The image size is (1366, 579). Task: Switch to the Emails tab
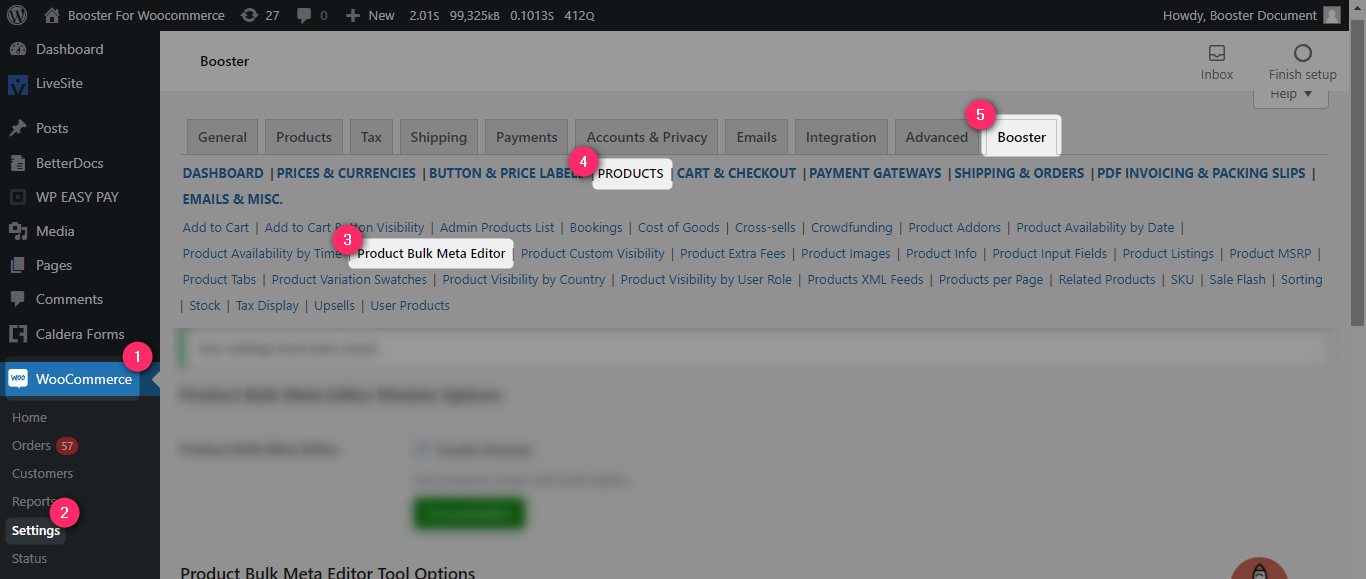pyautogui.click(x=756, y=137)
